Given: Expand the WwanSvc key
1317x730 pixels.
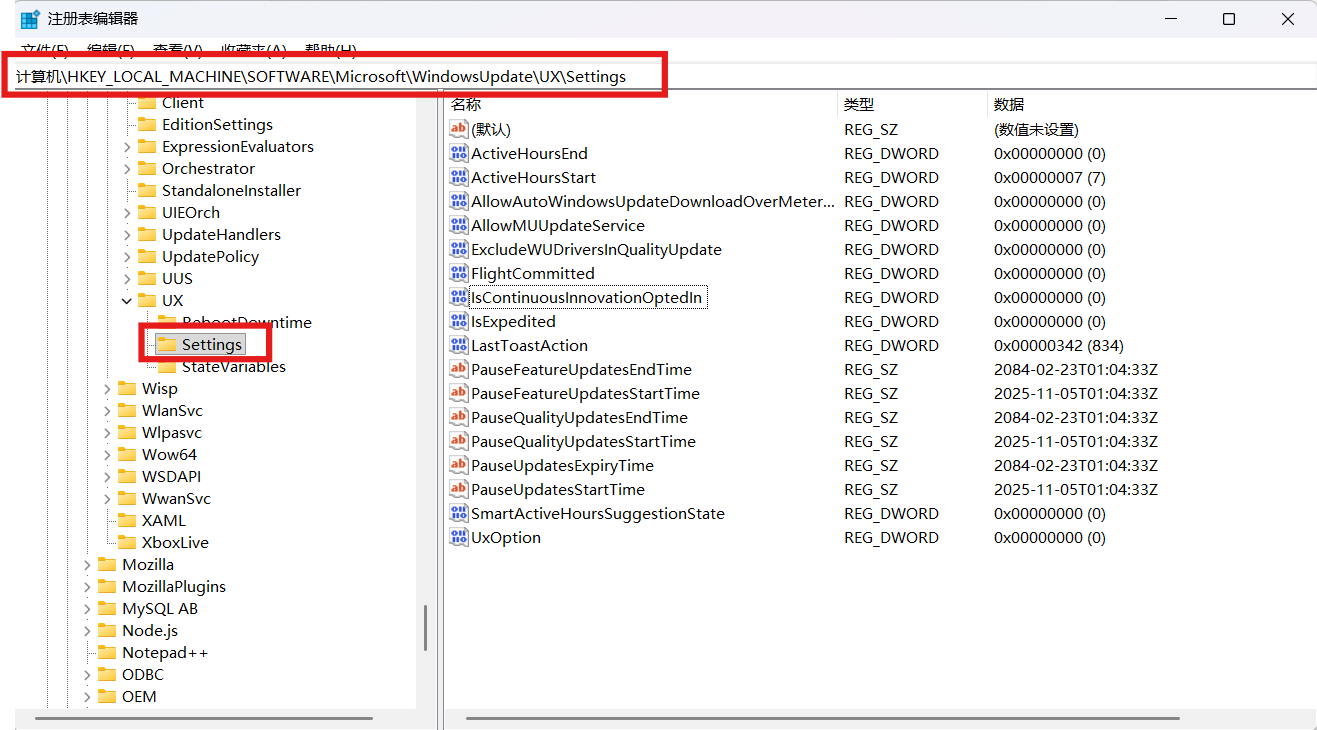Looking at the screenshot, I should 107,498.
